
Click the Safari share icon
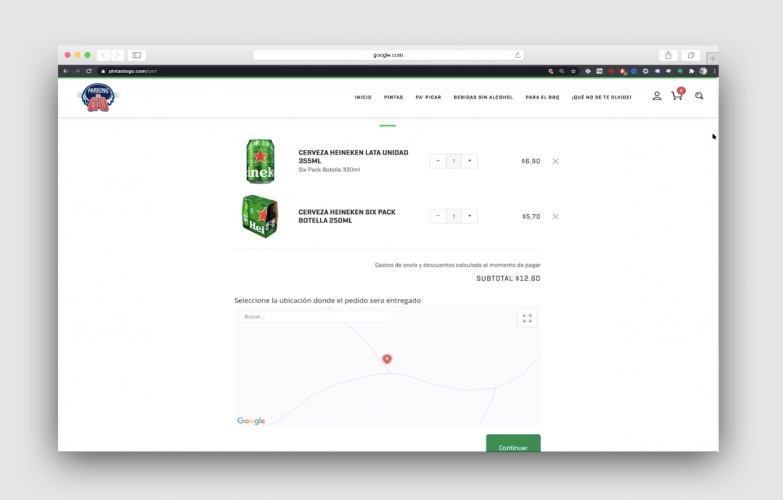click(668, 55)
